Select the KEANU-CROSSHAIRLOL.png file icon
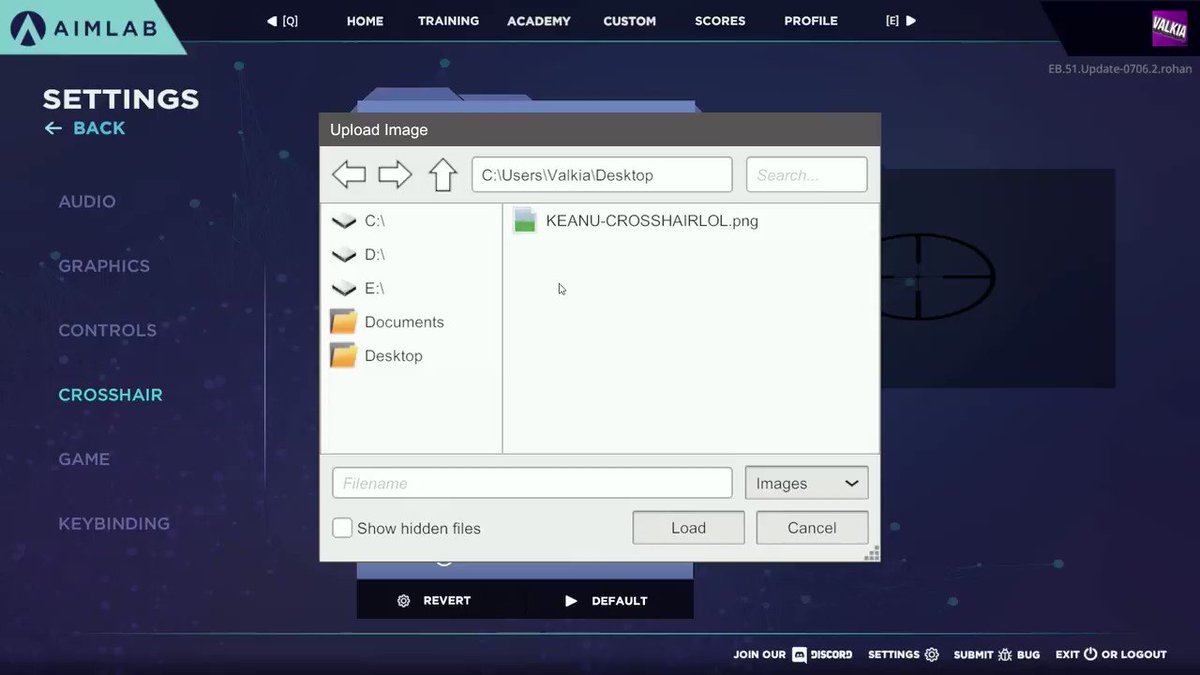This screenshot has width=1200, height=675. coord(525,220)
